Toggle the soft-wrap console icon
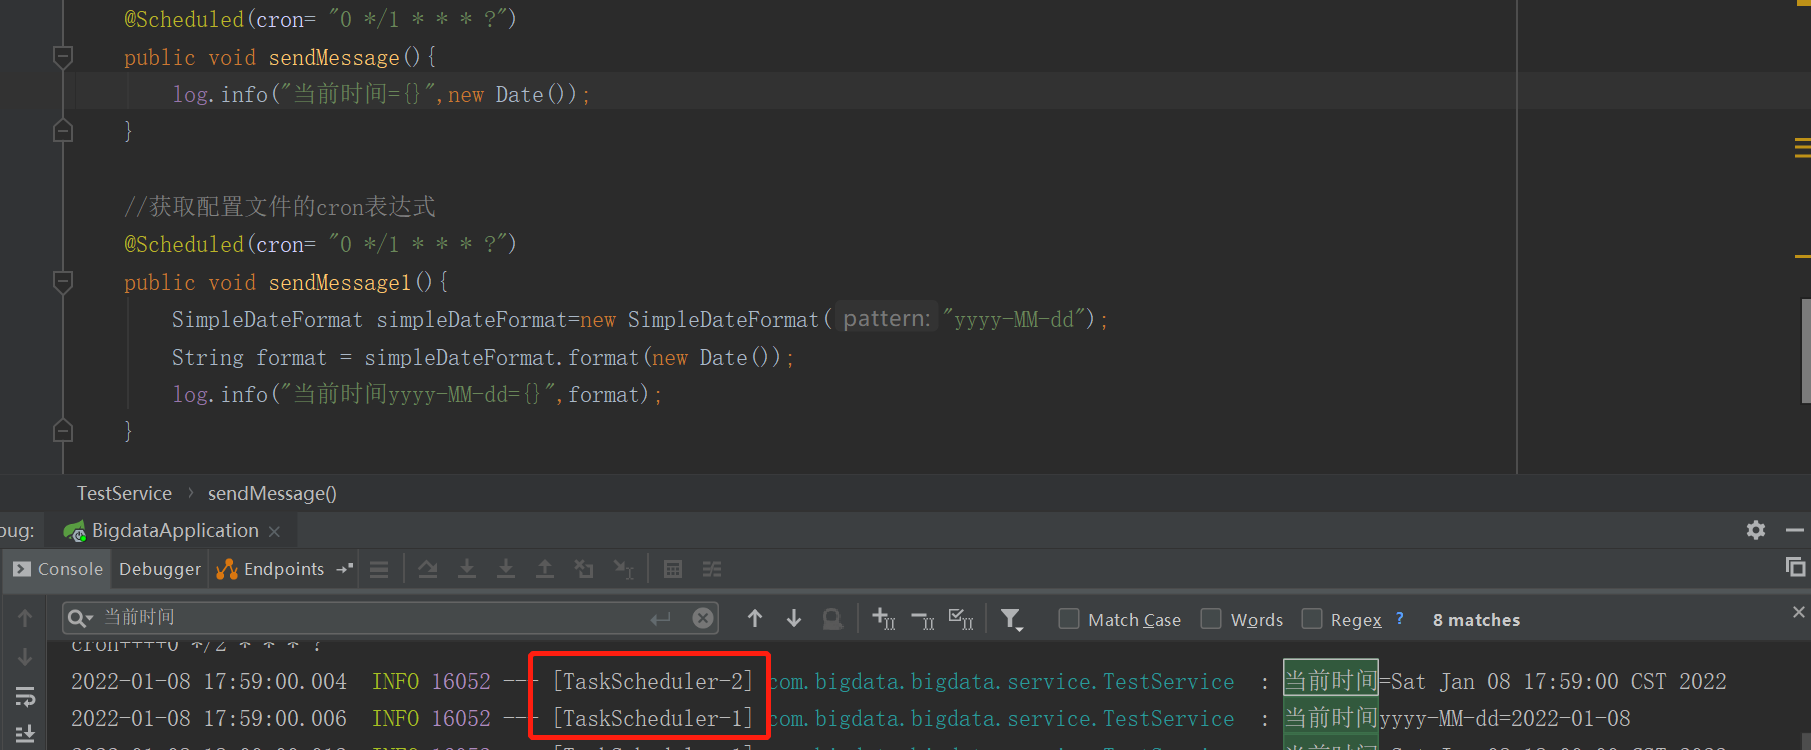Viewport: 1811px width, 750px height. [x=25, y=696]
